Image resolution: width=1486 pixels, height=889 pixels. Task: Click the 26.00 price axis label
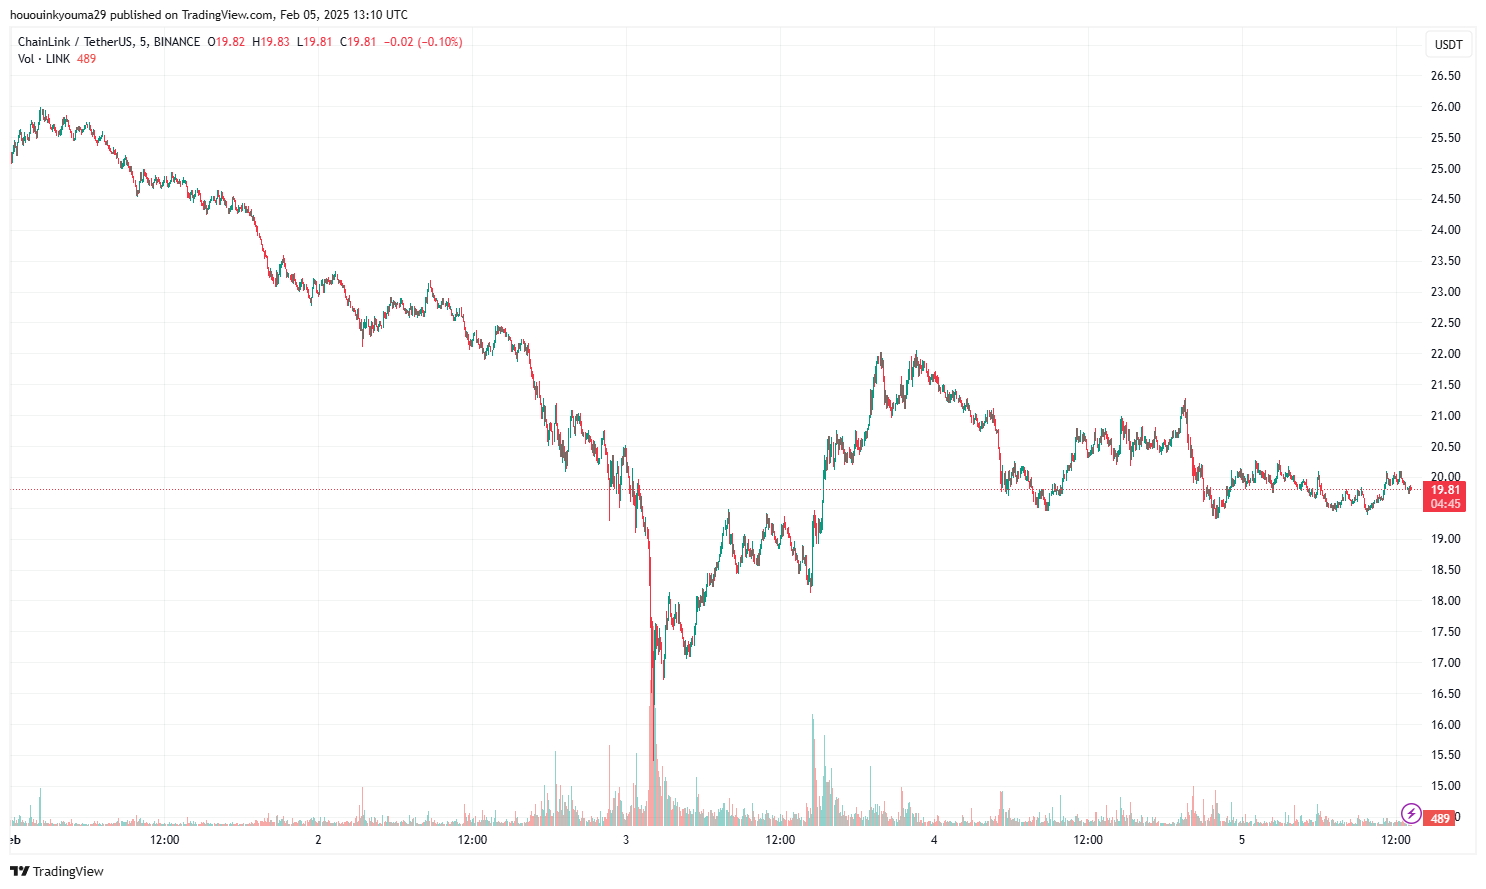1445,107
